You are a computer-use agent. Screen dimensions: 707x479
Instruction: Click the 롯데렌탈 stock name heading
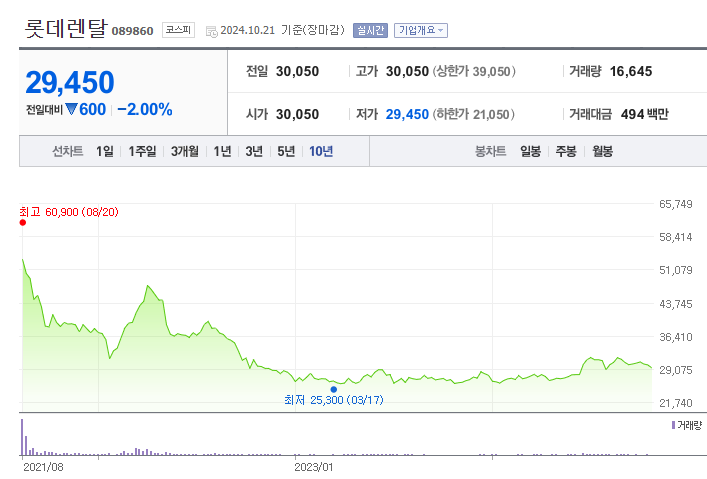coord(66,28)
